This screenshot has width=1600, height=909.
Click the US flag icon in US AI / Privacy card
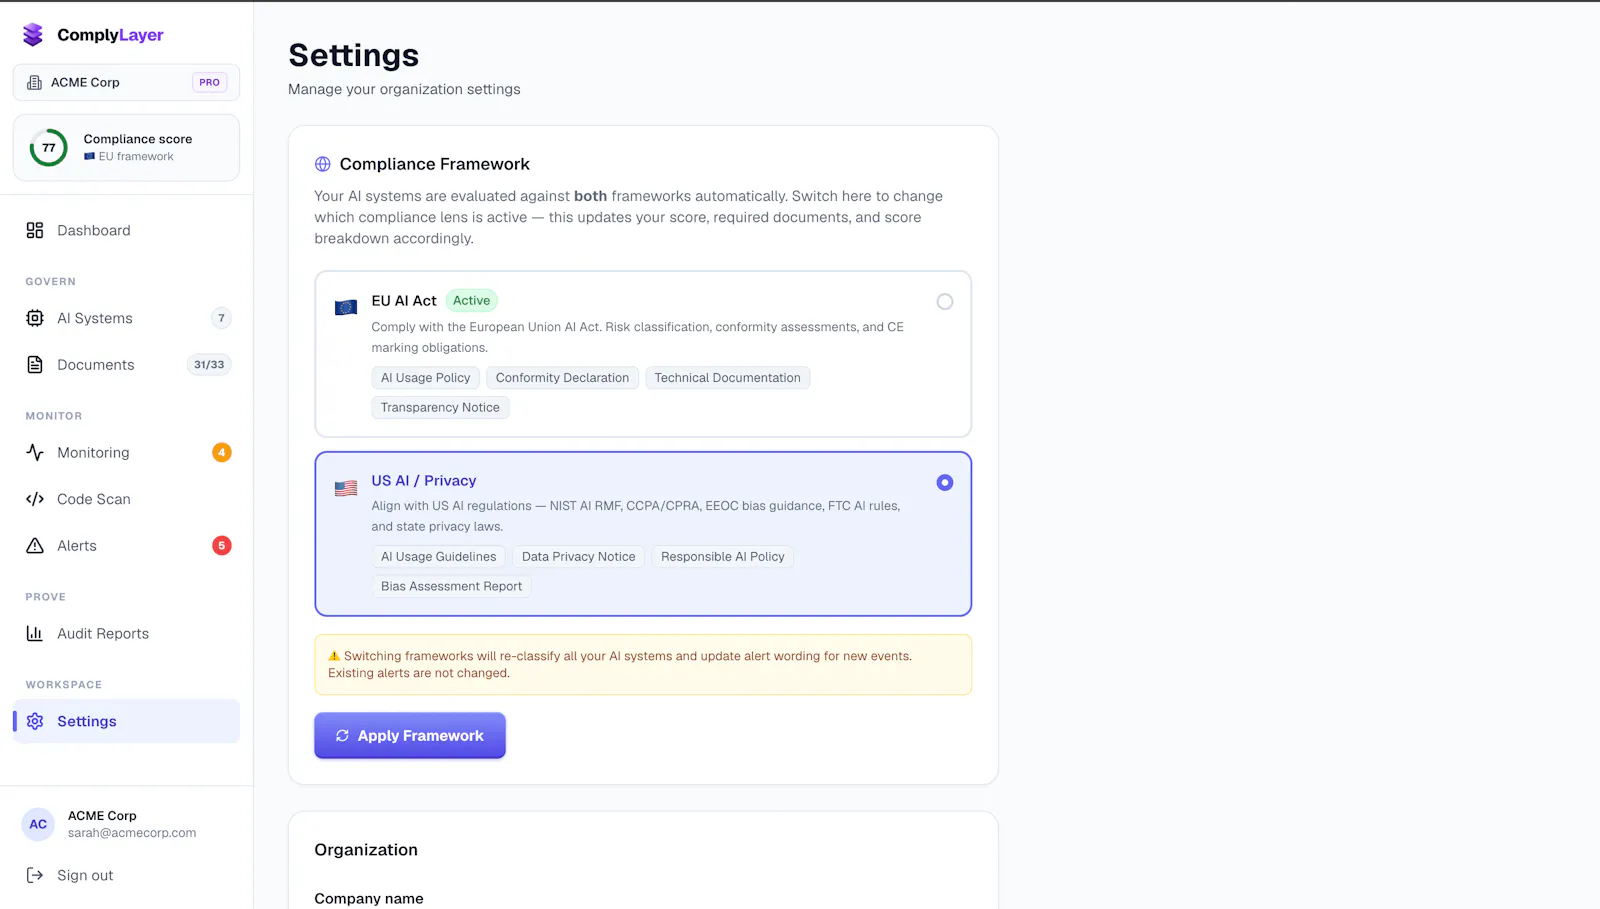pyautogui.click(x=346, y=488)
